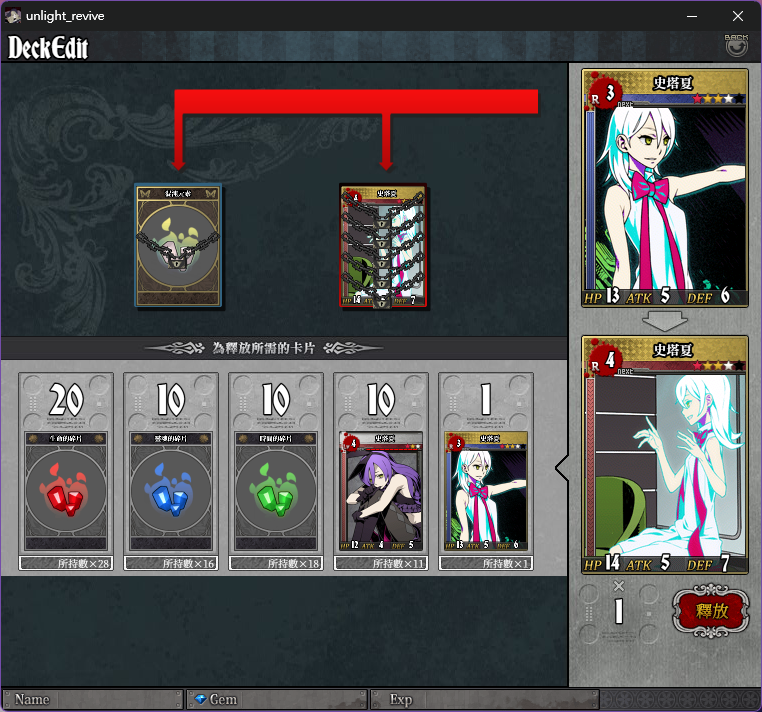
Task: Click the Name field in the status bar
Action: 92,699
